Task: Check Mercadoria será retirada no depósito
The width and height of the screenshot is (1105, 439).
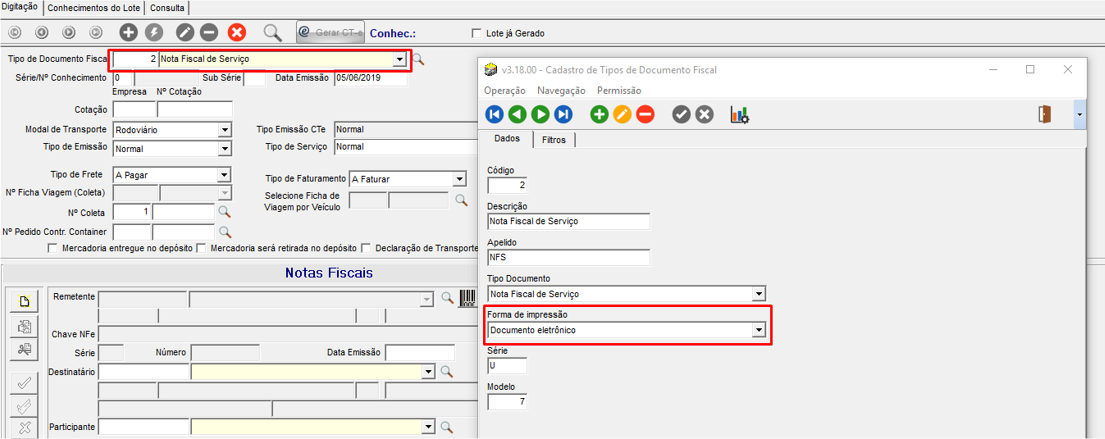Action: [x=201, y=248]
